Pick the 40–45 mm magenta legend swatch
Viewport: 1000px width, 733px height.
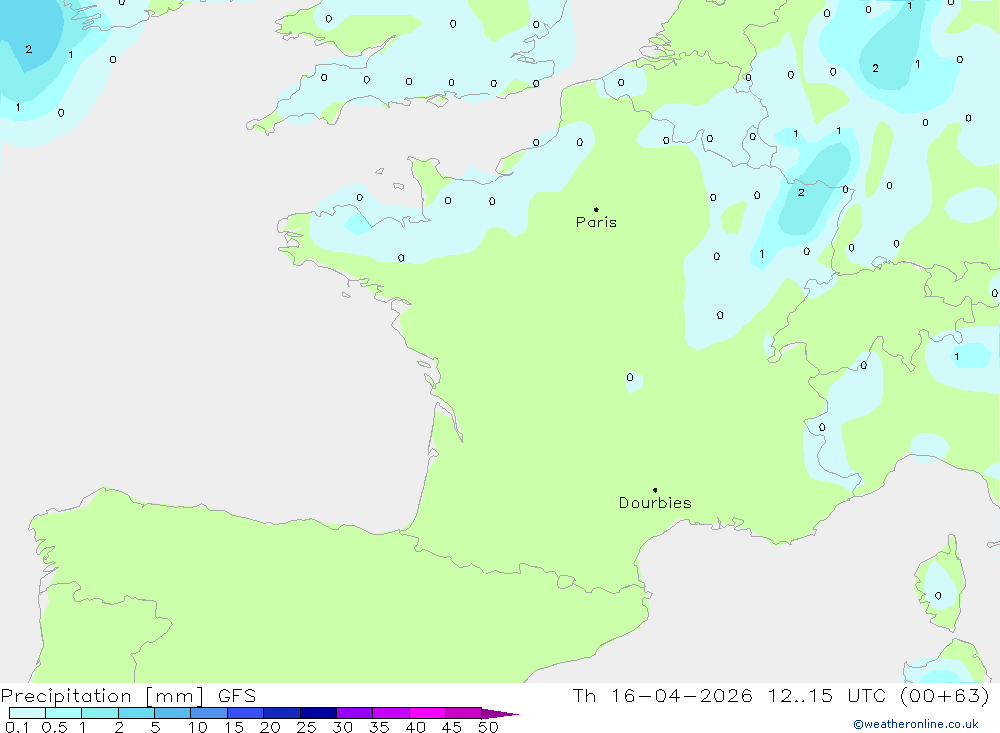coord(427,713)
